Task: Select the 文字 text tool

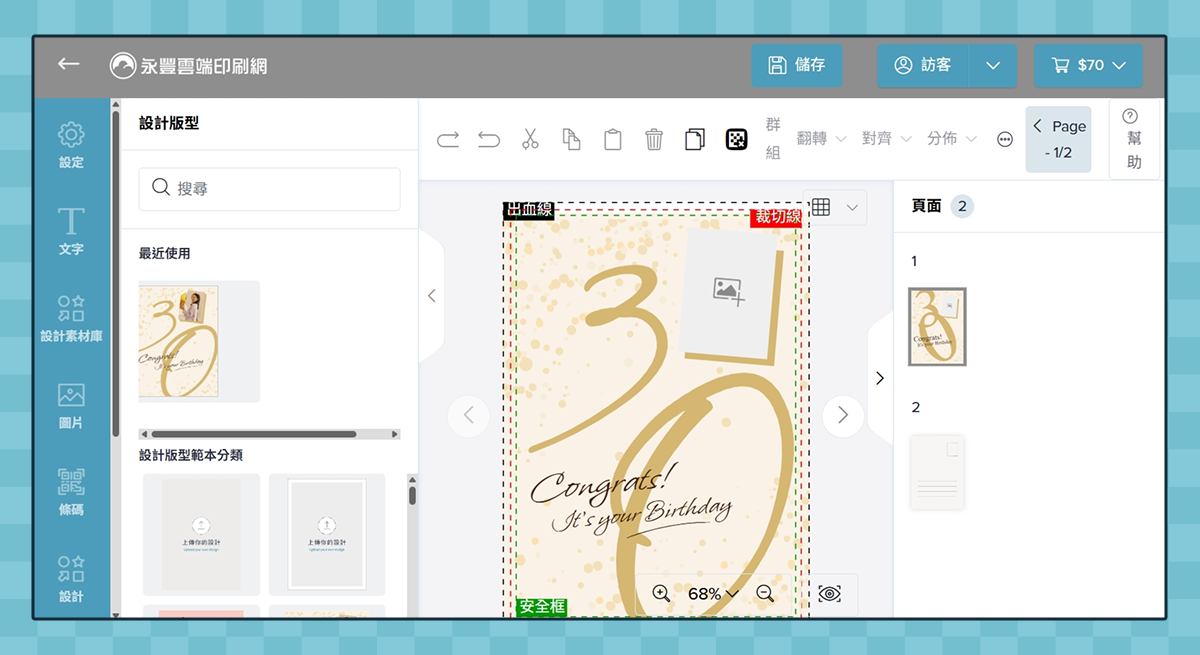Action: pyautogui.click(x=71, y=232)
